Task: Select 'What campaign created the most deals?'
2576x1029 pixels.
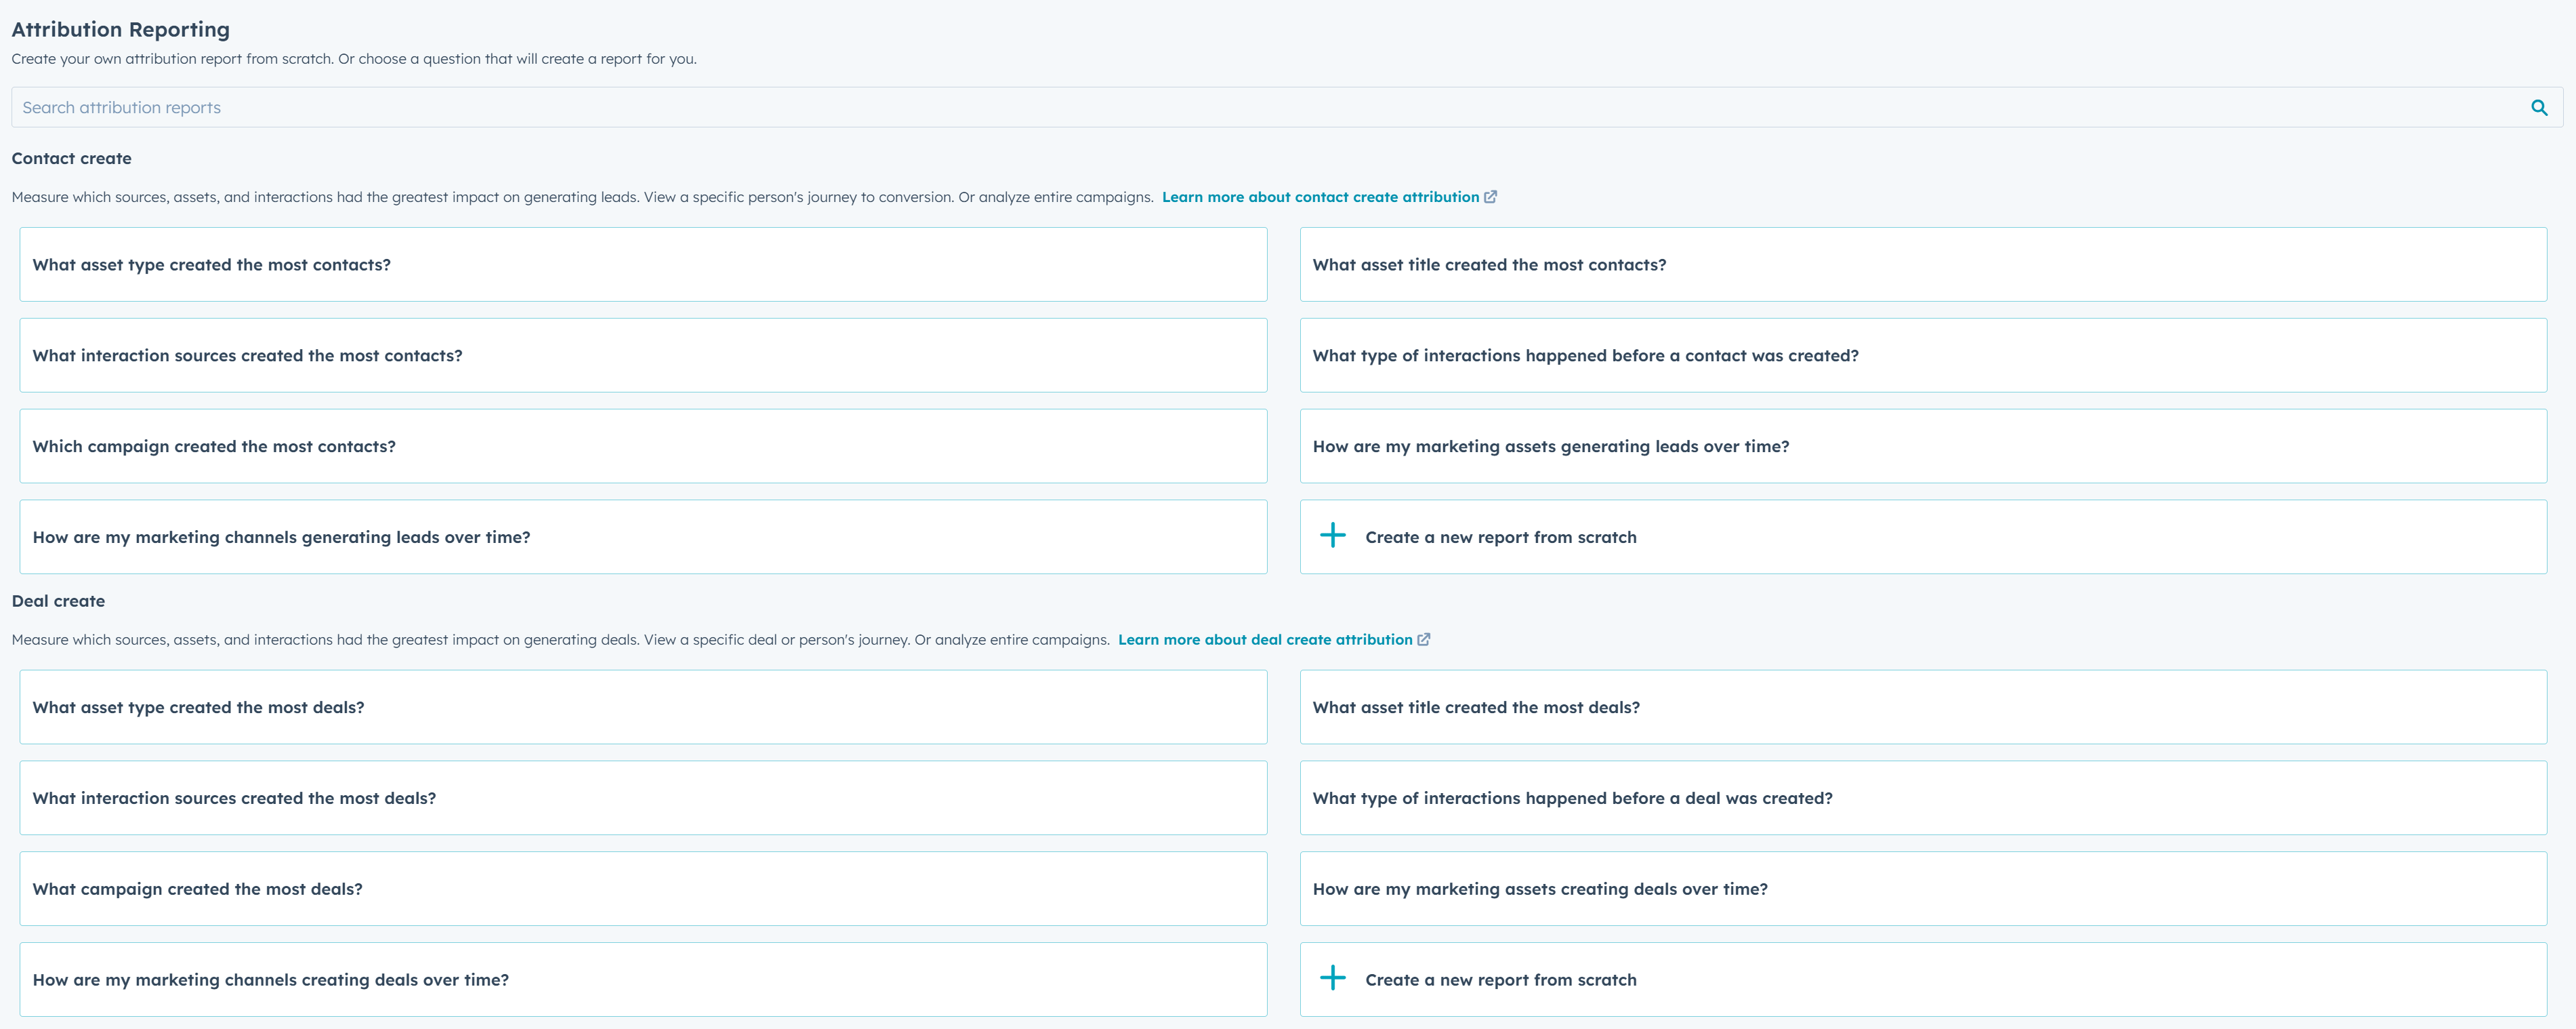Action: pyautogui.click(x=643, y=888)
